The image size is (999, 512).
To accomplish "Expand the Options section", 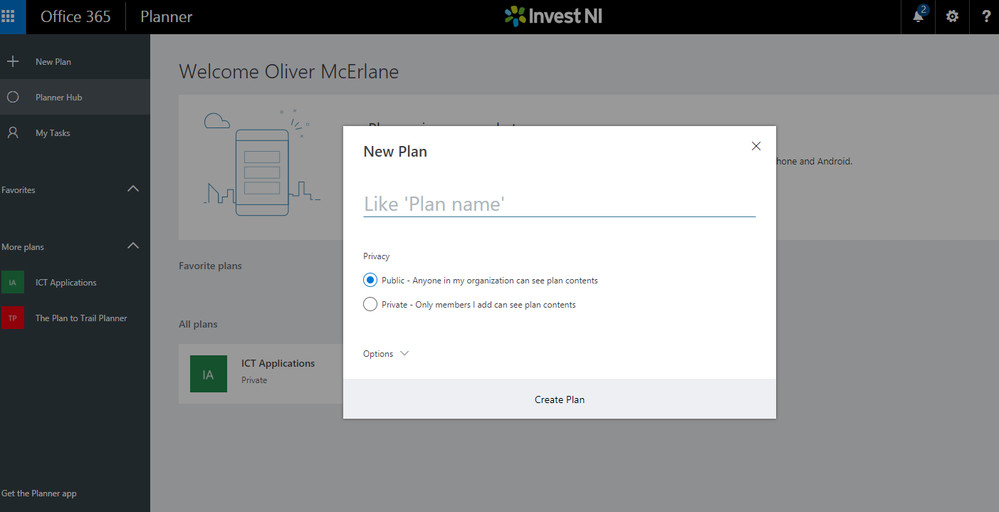I will click(x=385, y=353).
